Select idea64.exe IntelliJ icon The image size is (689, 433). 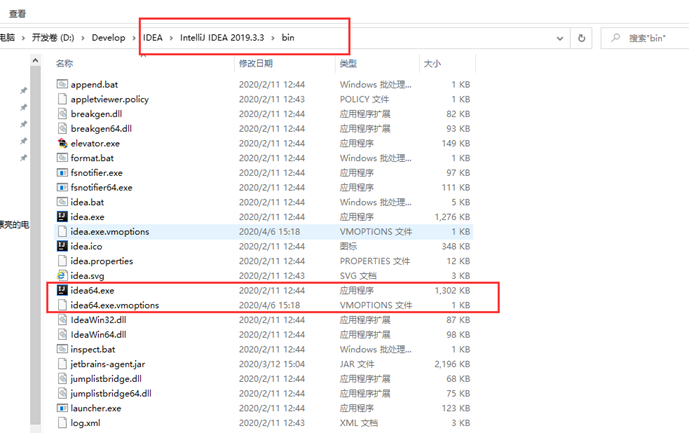[62, 290]
